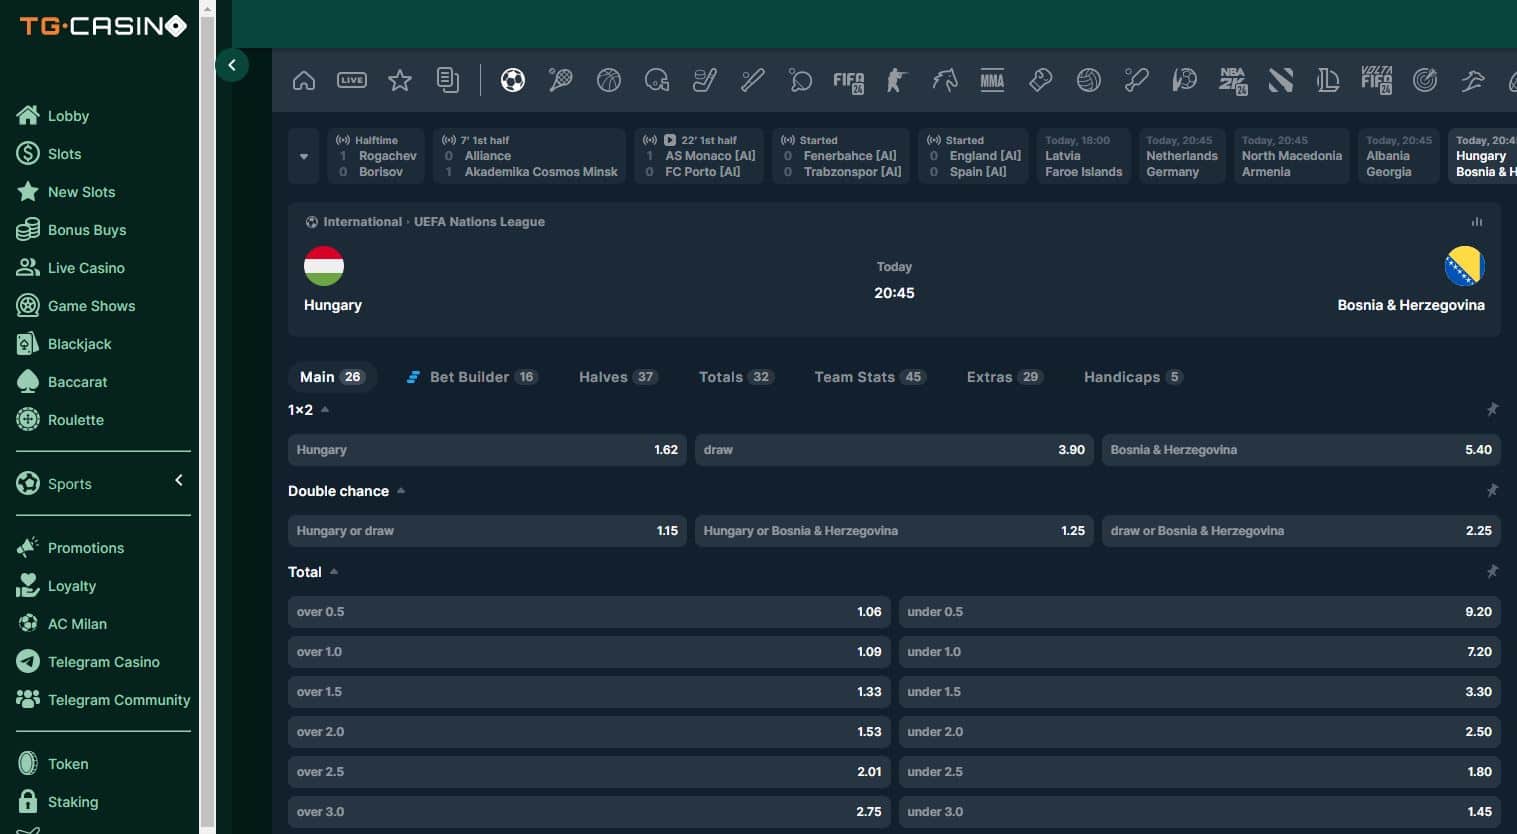Image resolution: width=1517 pixels, height=834 pixels.
Task: Open Promotions in the sidebar
Action: point(70,548)
